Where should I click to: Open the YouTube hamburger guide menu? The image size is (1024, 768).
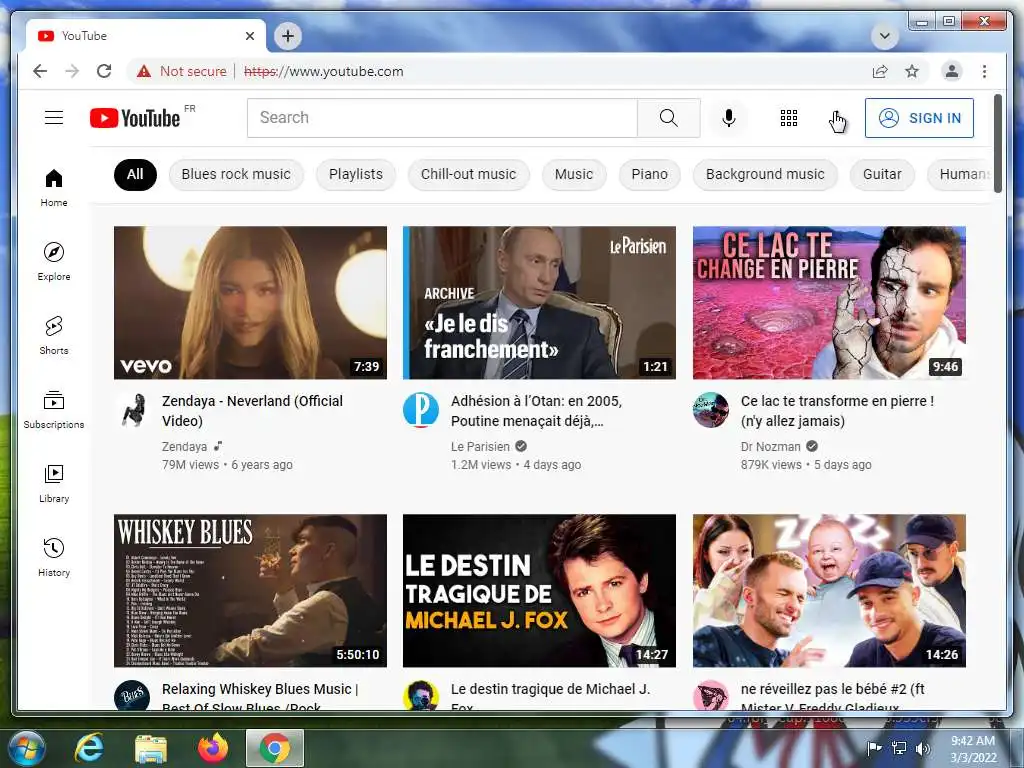coord(54,118)
